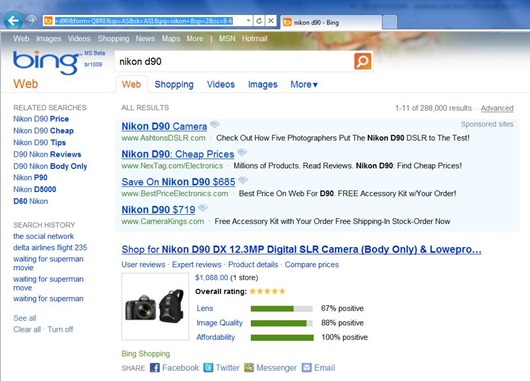Screen dimensions: 530x381
Task: Open the Compare prices link
Action: coord(312,264)
